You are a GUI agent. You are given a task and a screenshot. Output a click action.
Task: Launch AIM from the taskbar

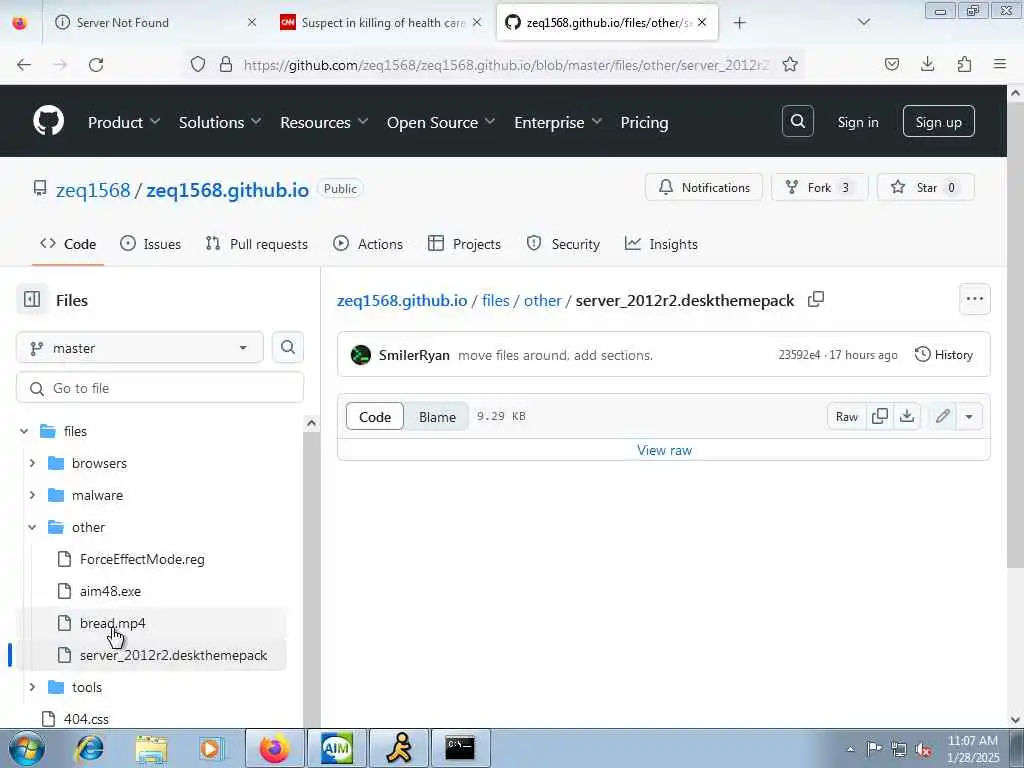[336, 748]
